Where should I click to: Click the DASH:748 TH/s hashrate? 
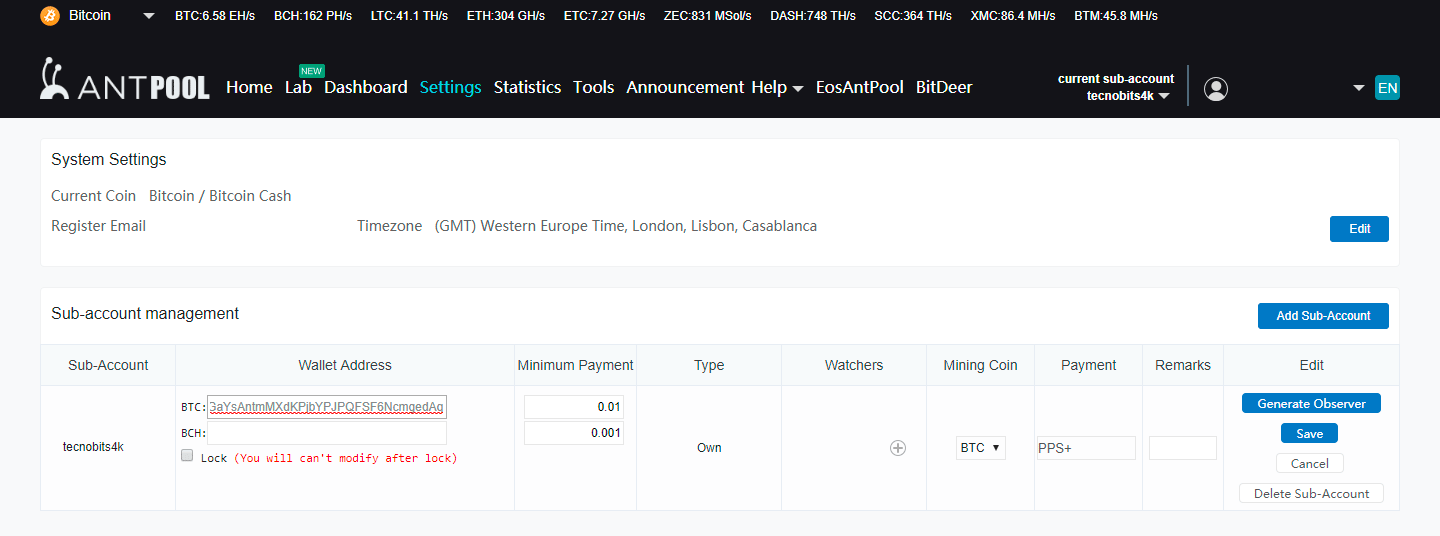coord(813,16)
